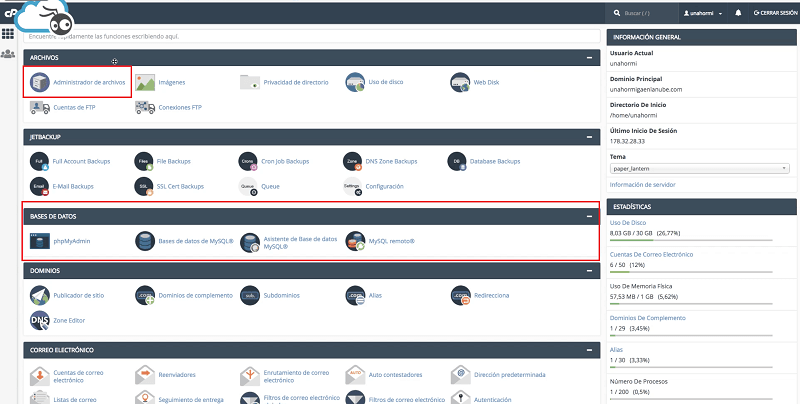Screen dimensions: 800x404
Task: Open the File Backups icon
Action: 144,161
